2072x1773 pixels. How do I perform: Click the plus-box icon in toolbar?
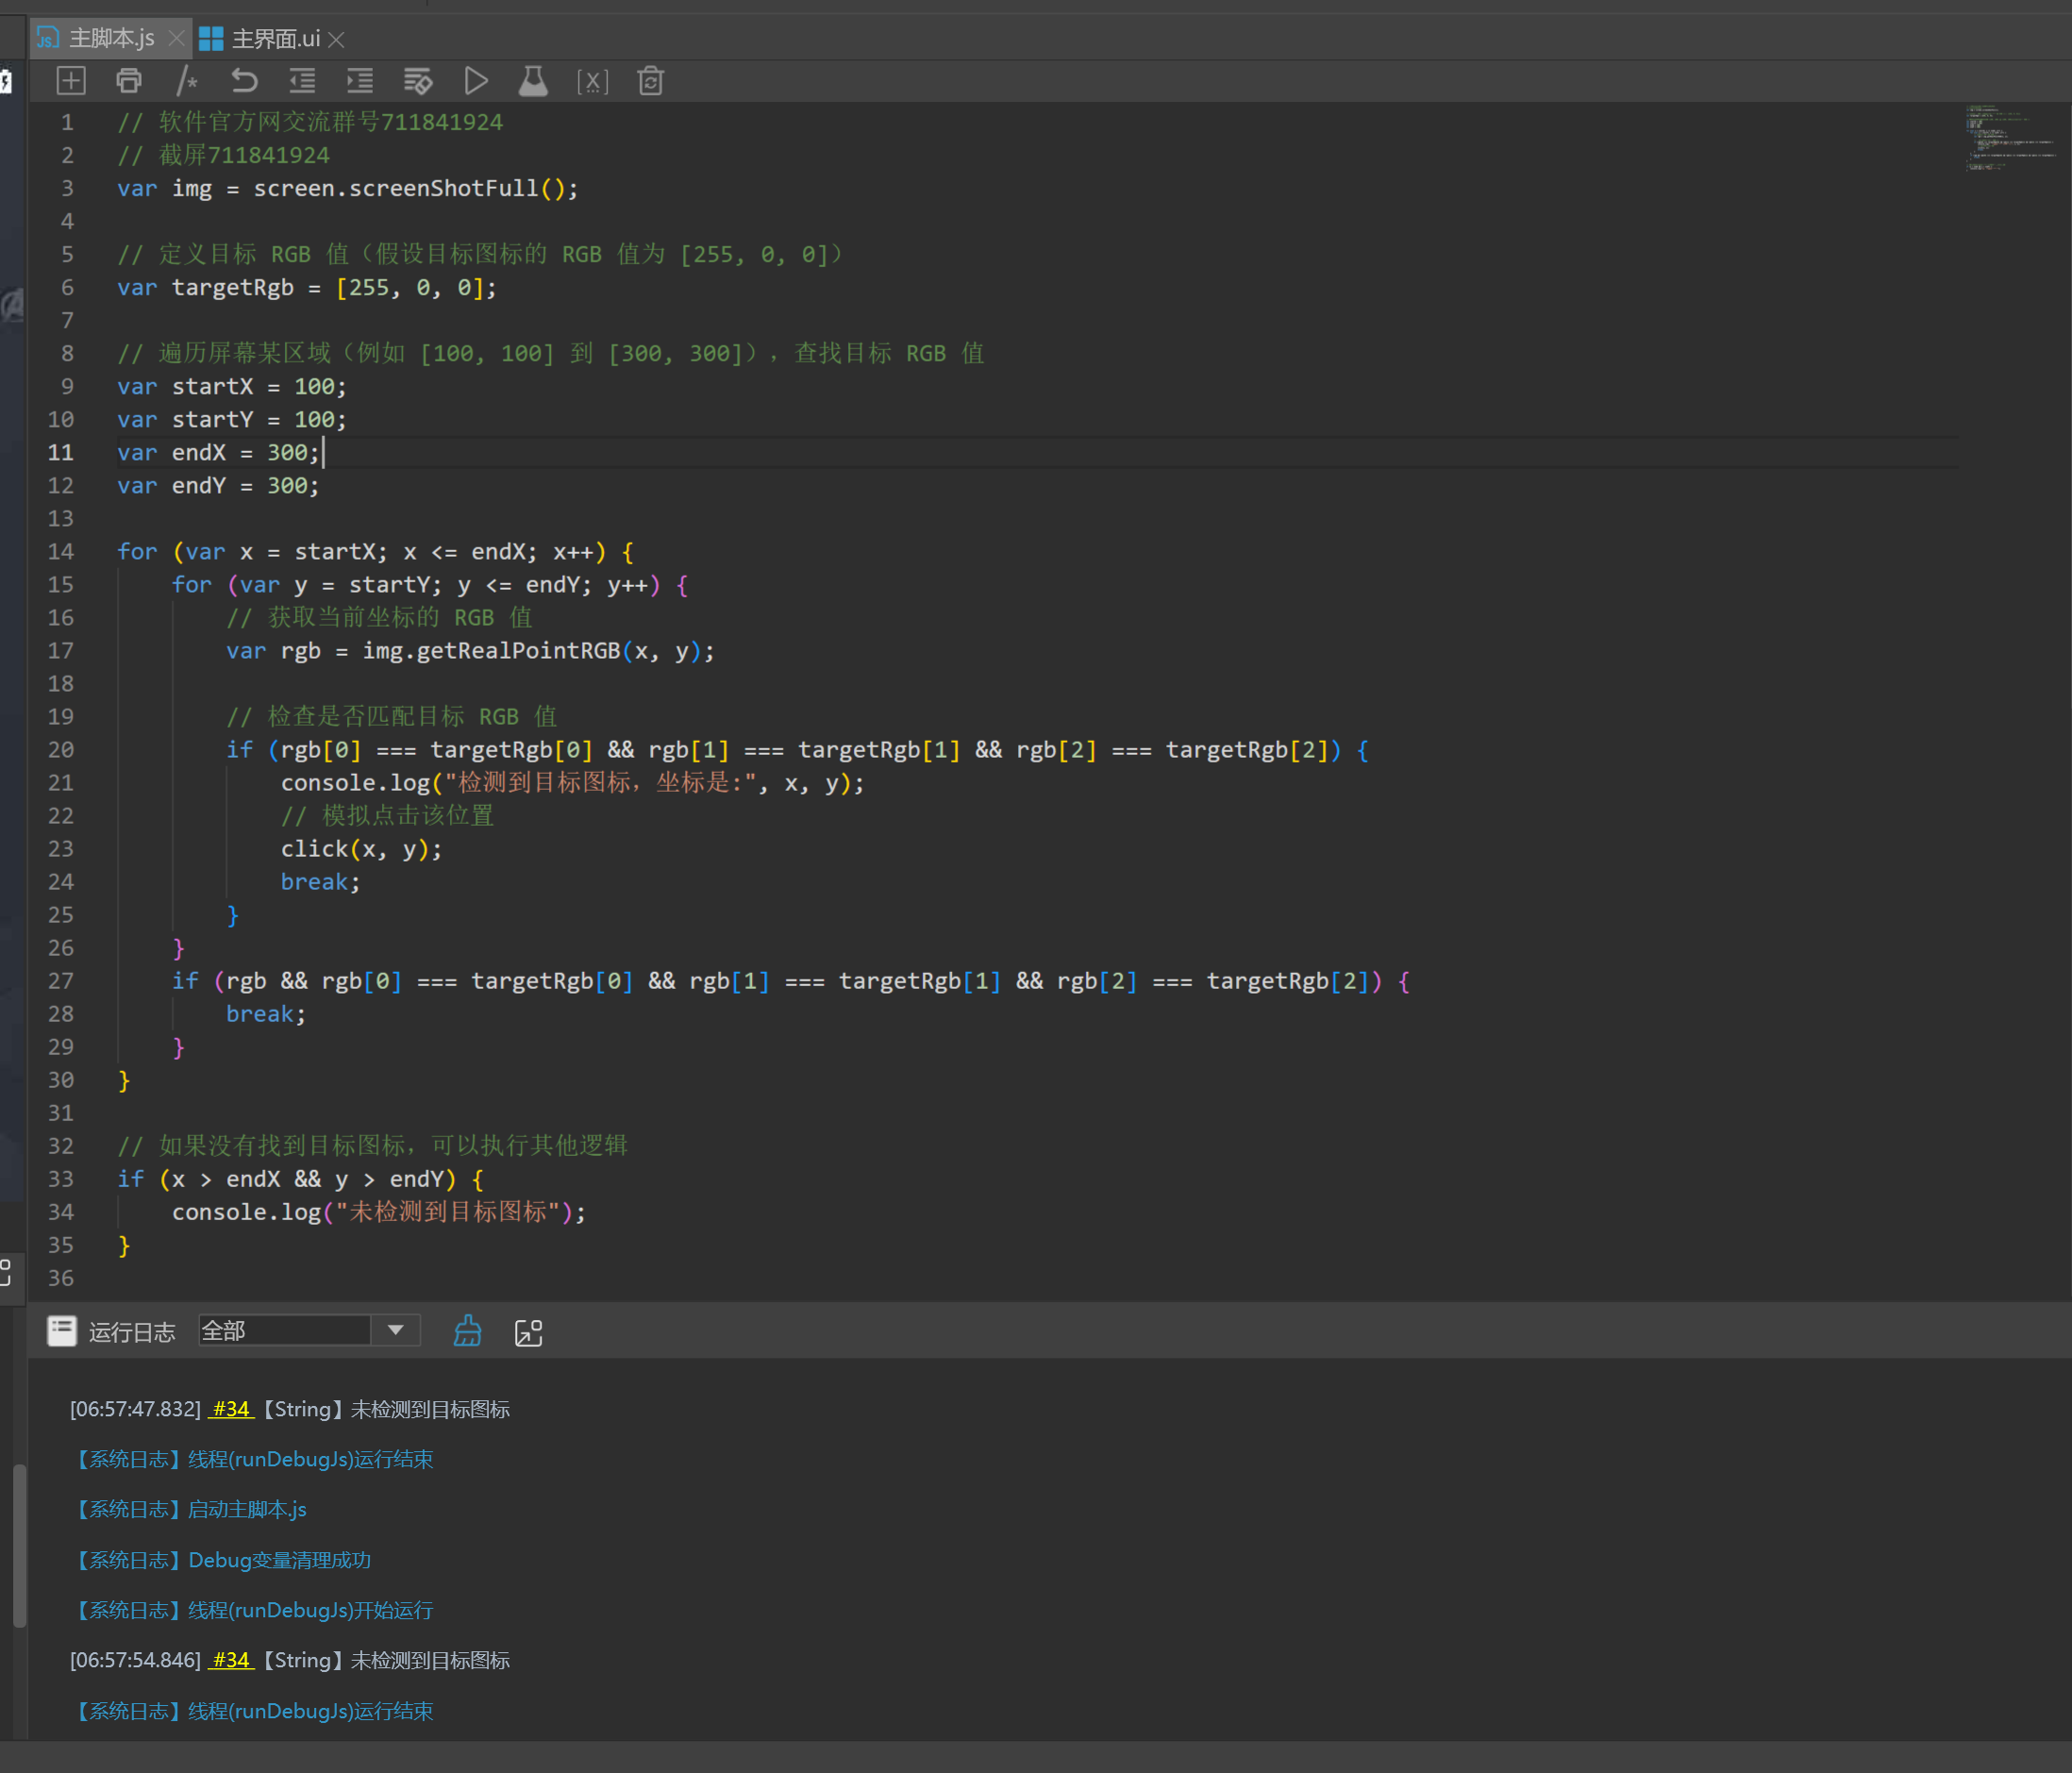[x=71, y=81]
